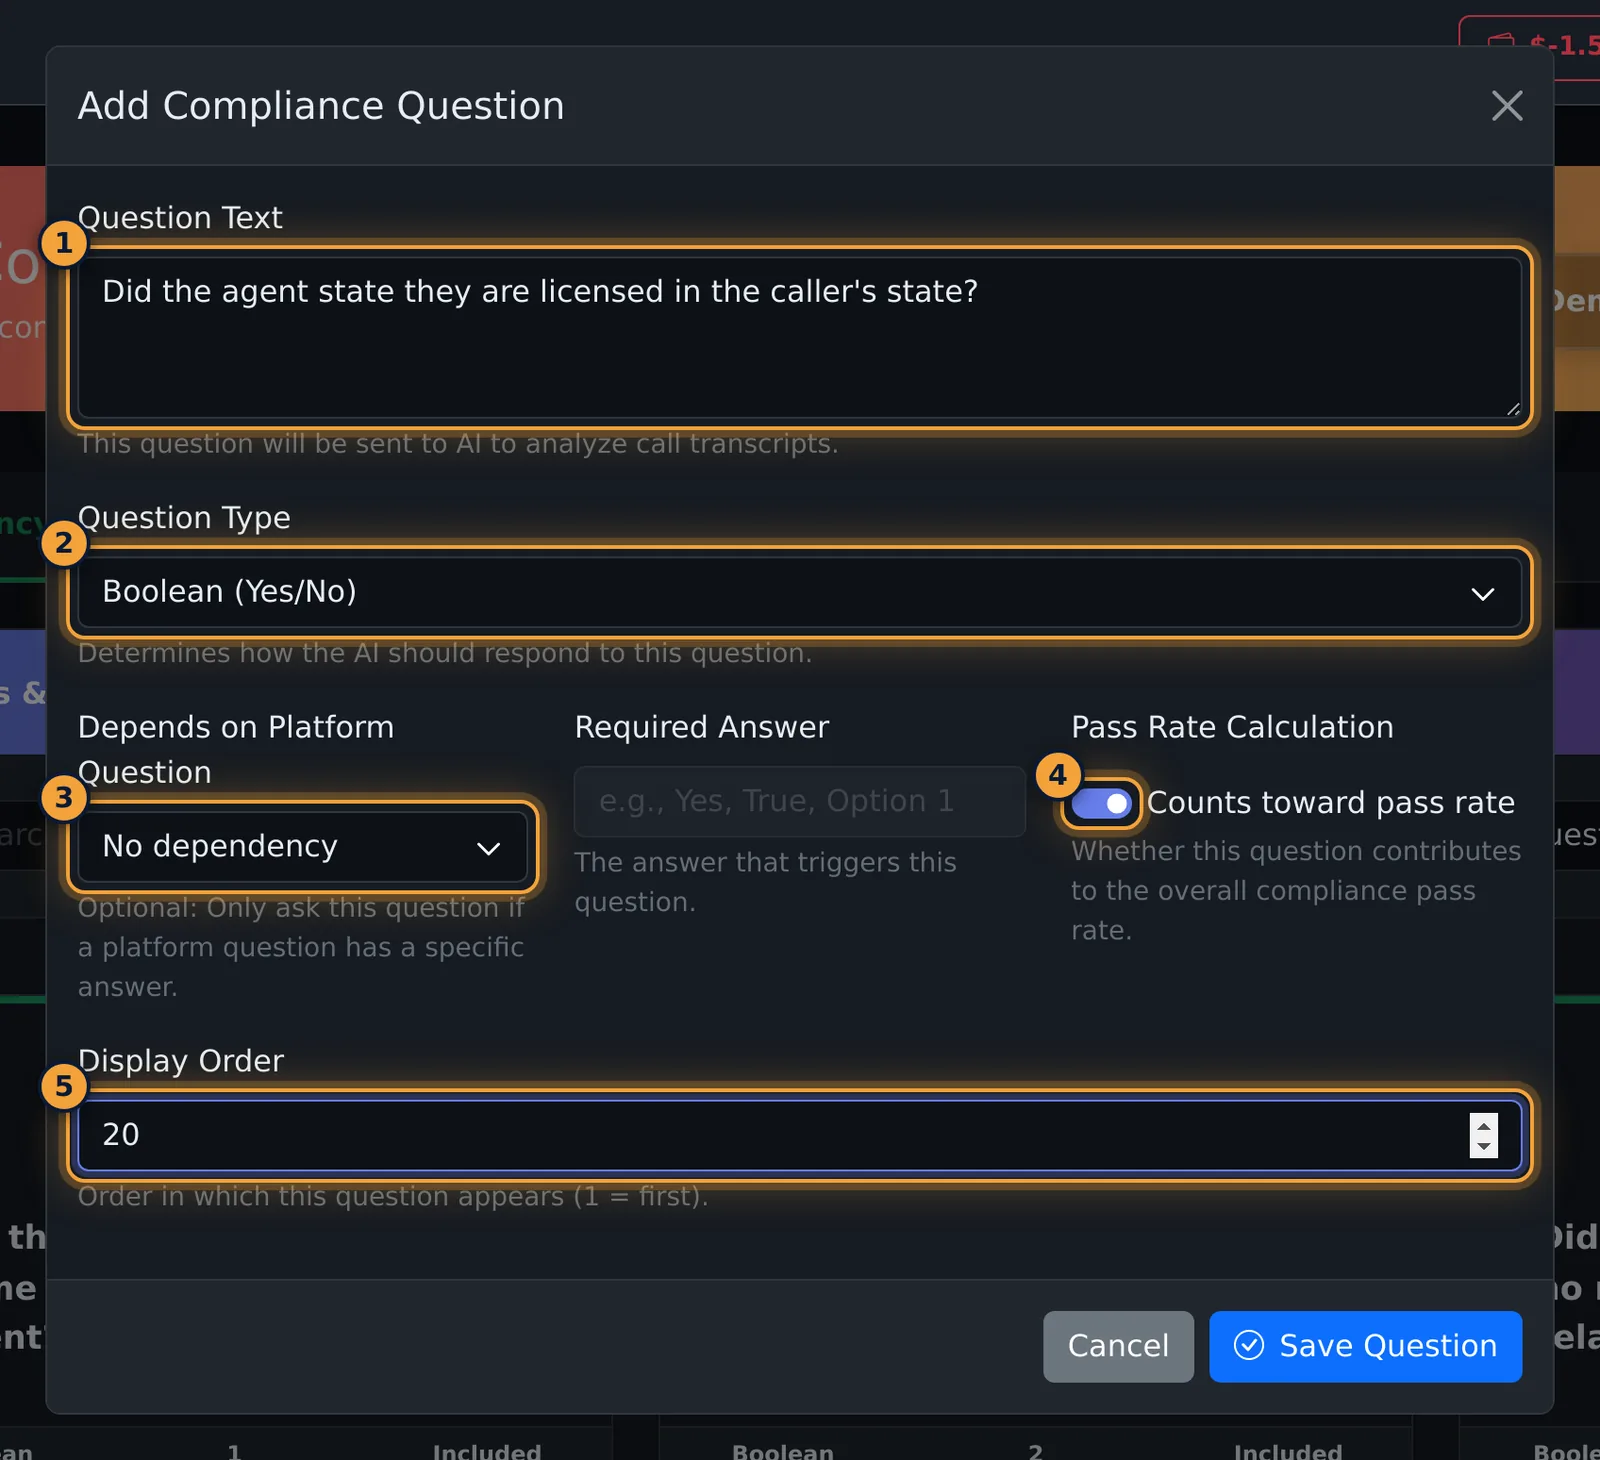Toggle Counts toward pass rate switch
Screen dimensions: 1600x1460
click(x=1101, y=803)
